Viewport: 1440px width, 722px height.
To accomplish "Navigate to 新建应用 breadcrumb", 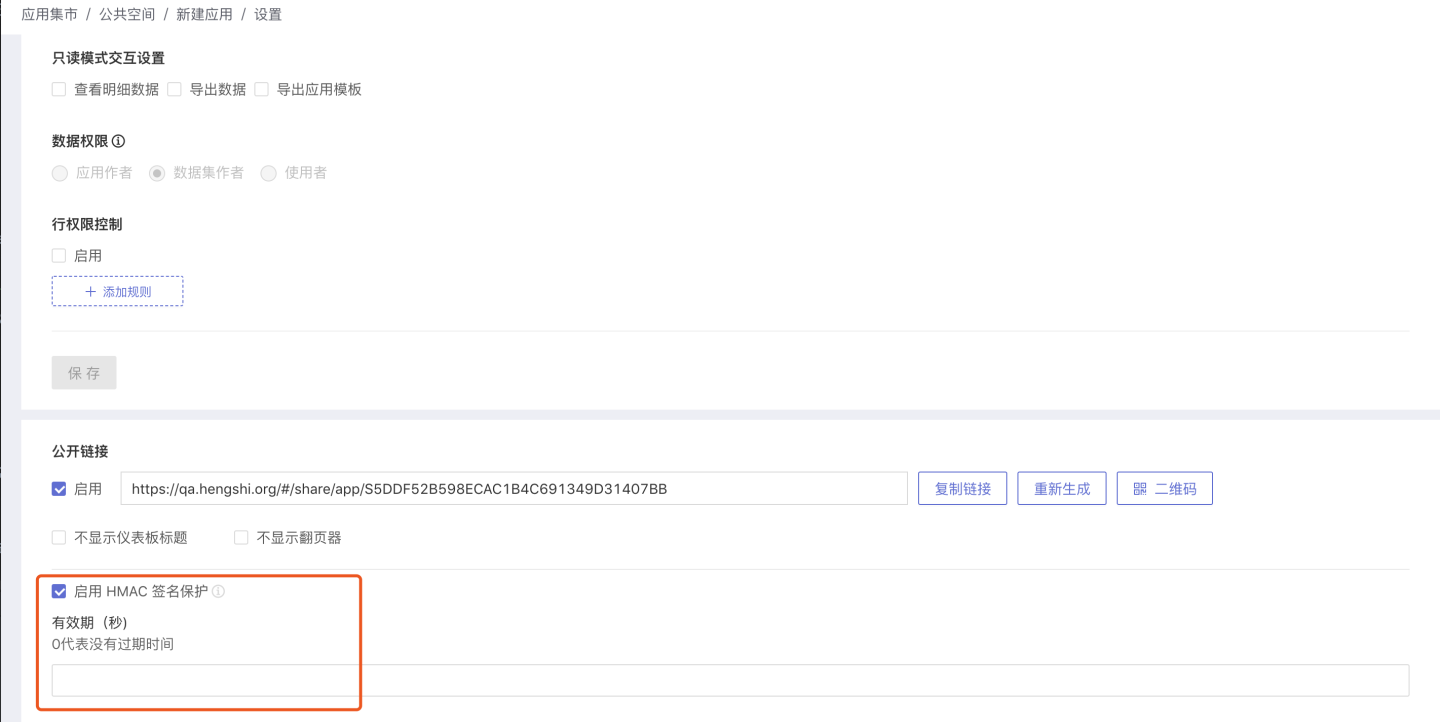I will click(204, 15).
